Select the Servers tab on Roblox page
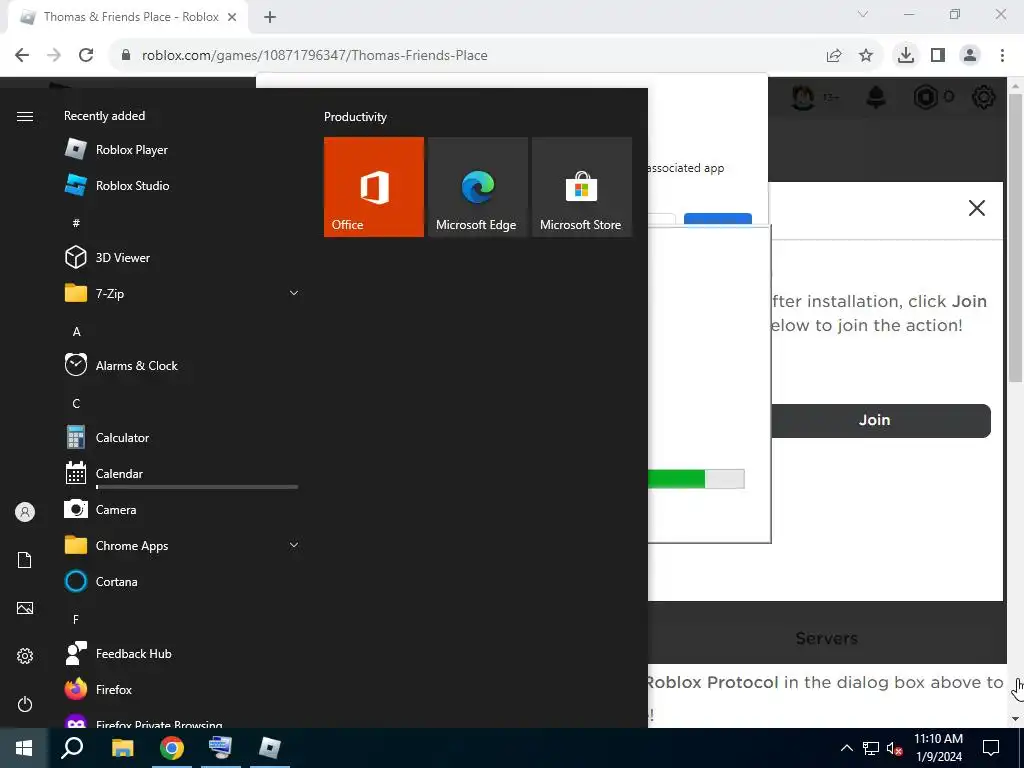Screen dimensions: 1024x768 point(827,638)
